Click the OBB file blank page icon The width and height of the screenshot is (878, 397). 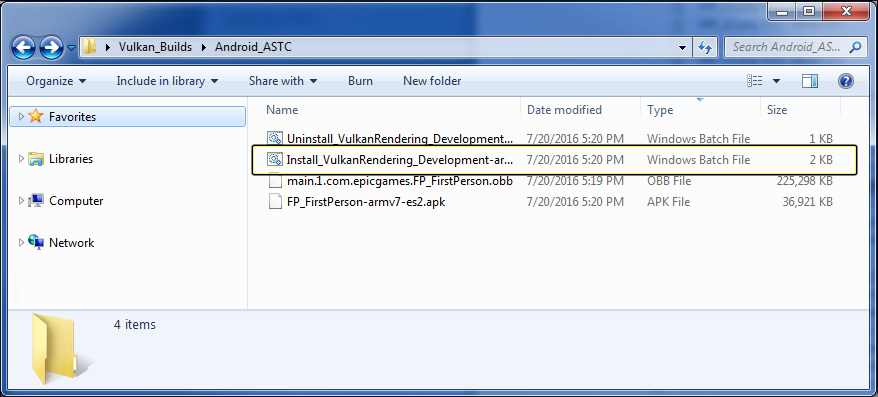tap(274, 181)
